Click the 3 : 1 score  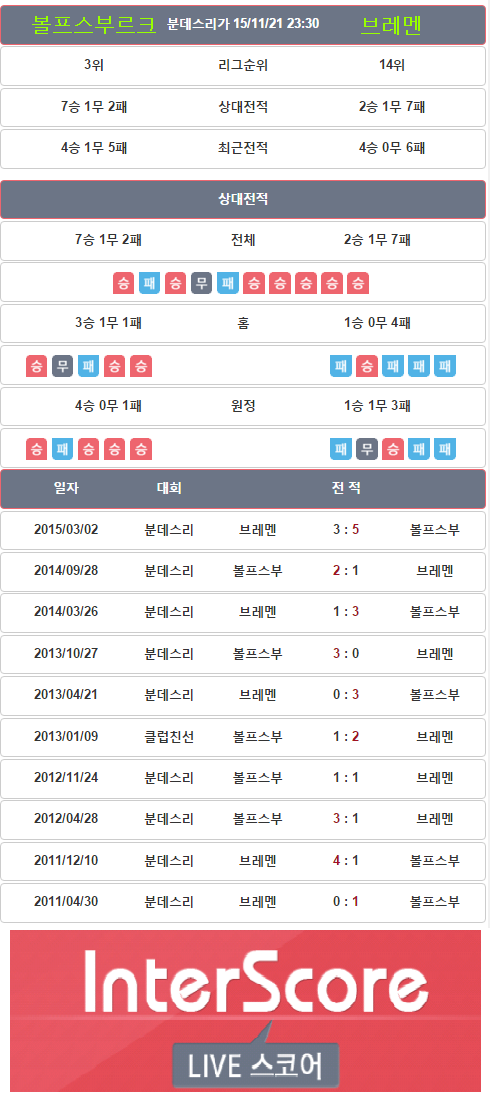tap(346, 819)
